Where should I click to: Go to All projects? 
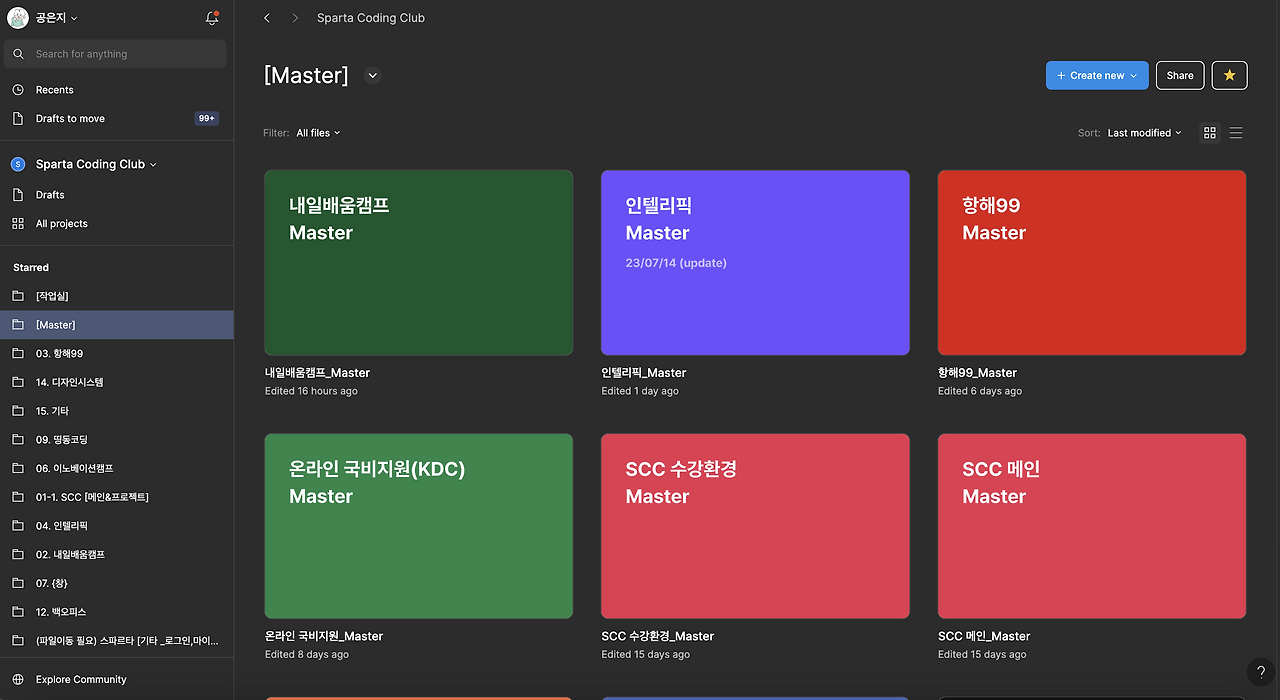[117, 224]
